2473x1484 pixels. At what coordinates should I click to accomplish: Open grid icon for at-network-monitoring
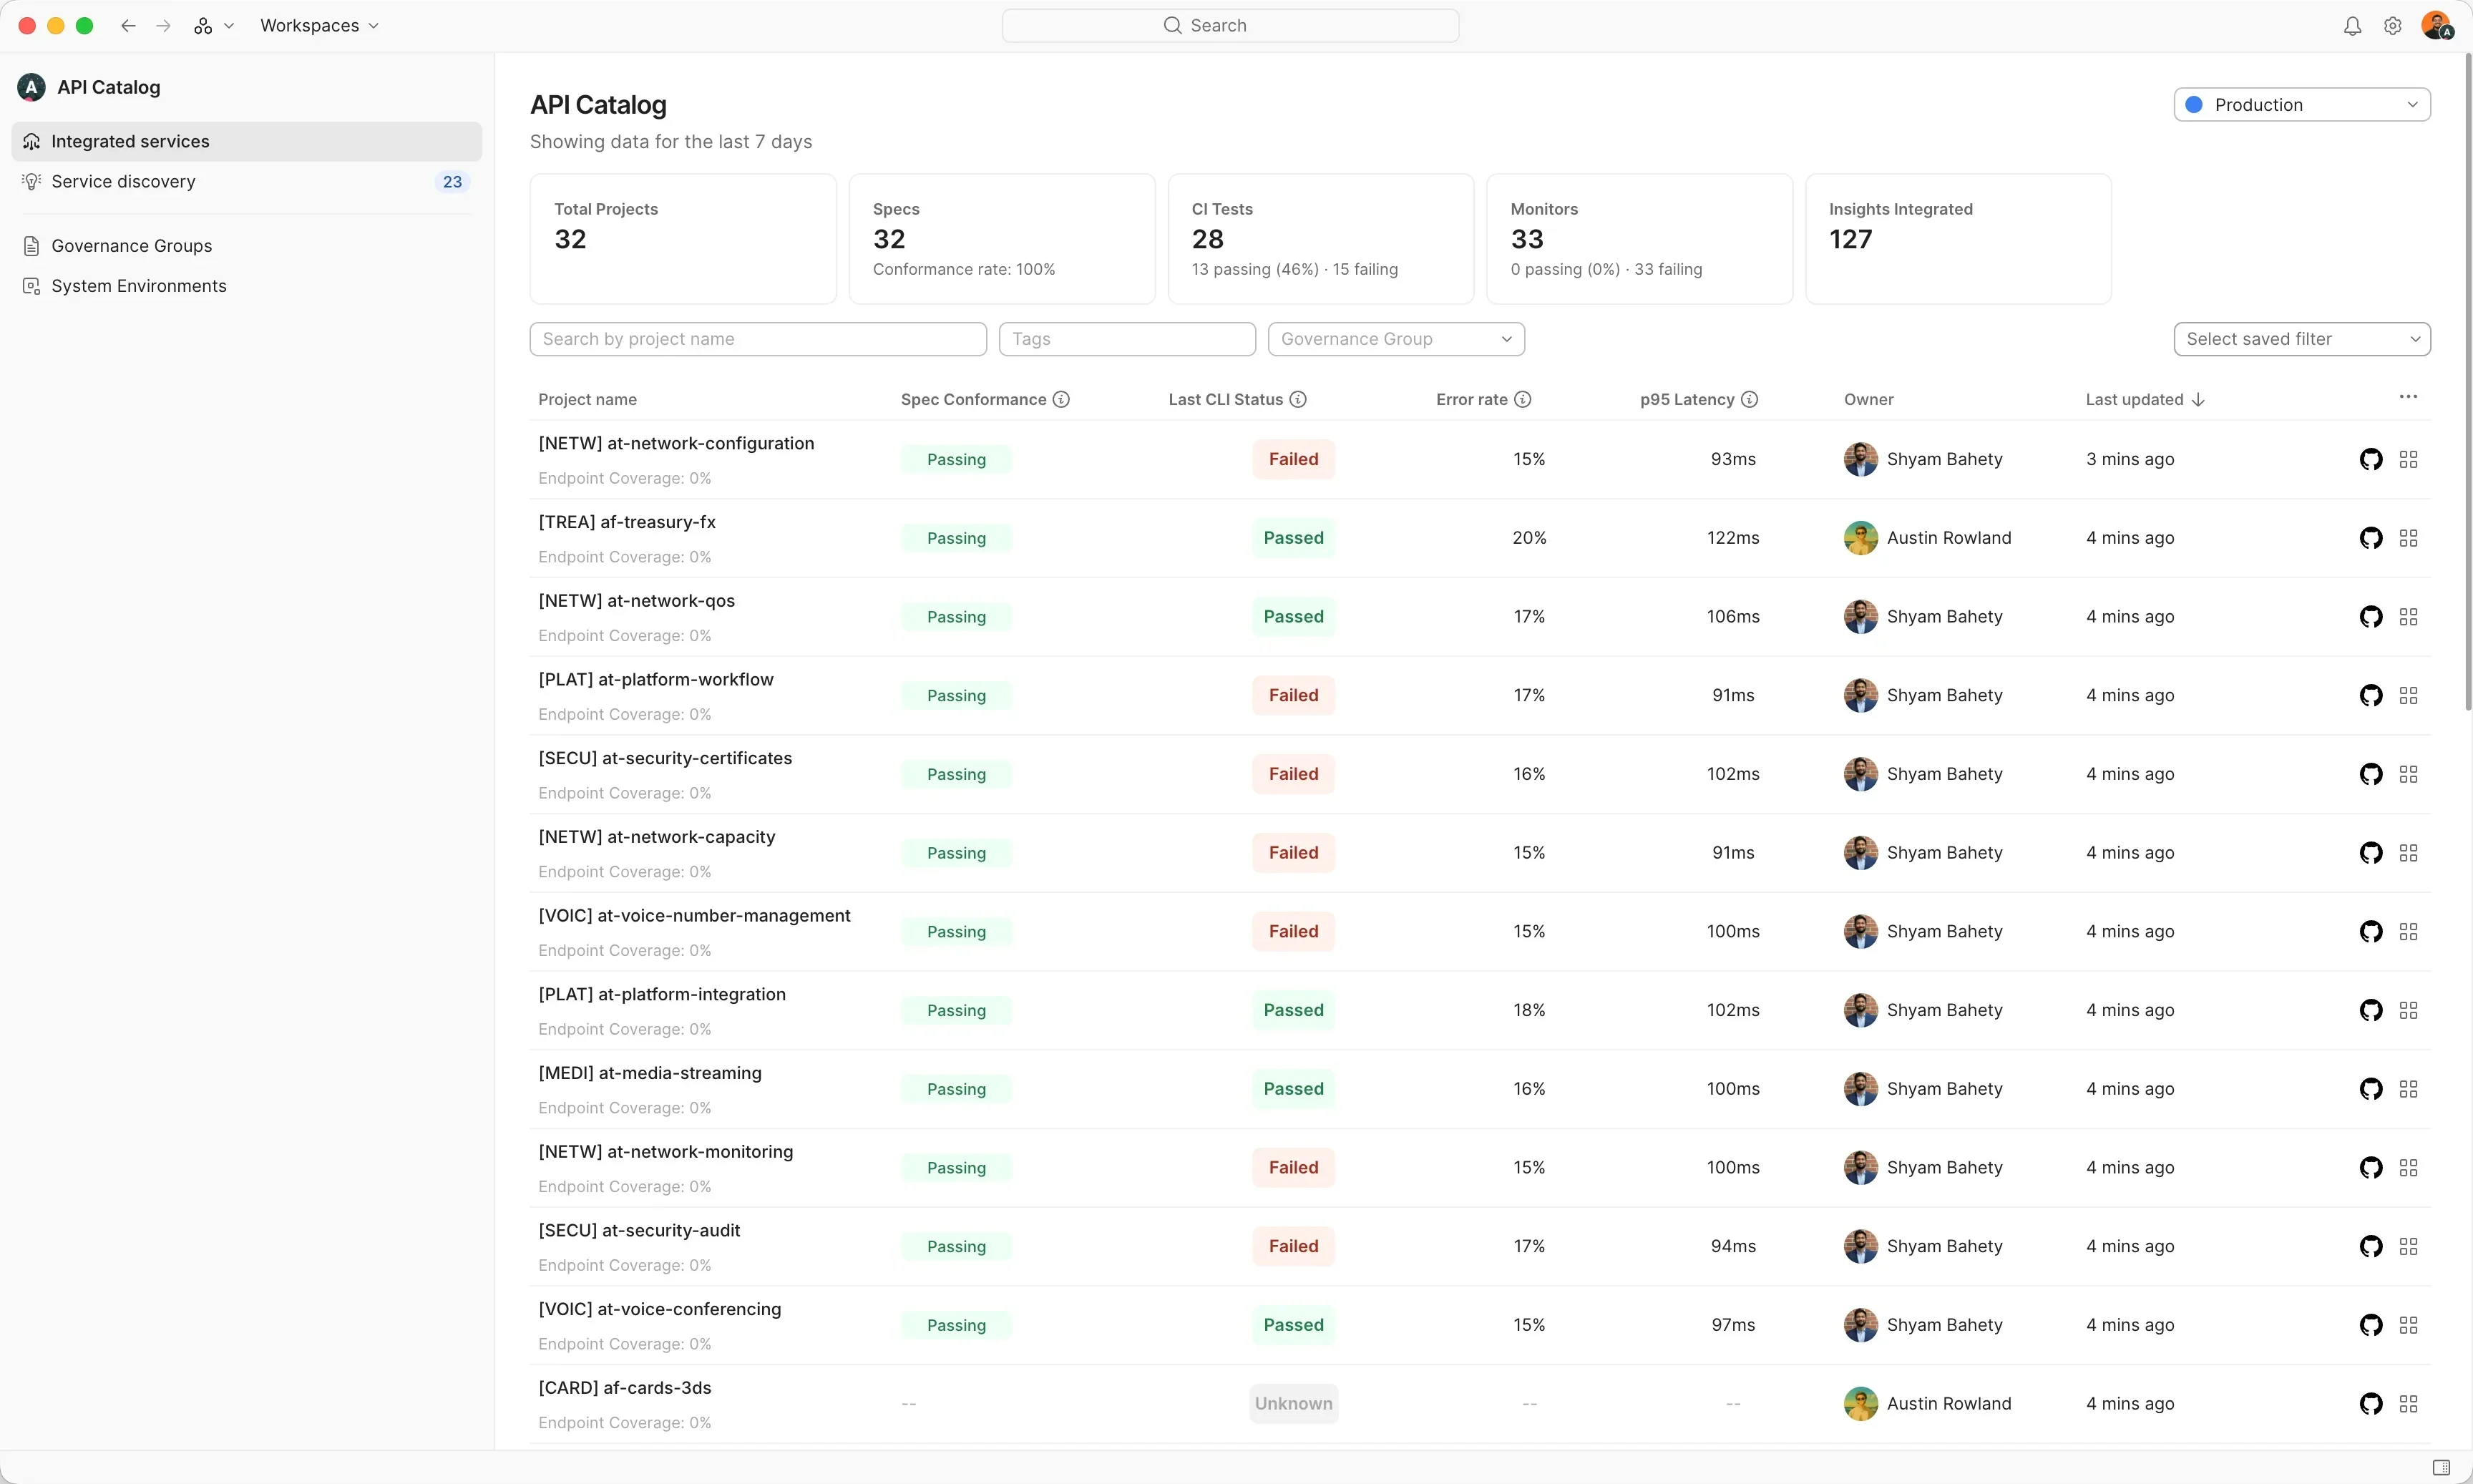click(x=2408, y=1167)
